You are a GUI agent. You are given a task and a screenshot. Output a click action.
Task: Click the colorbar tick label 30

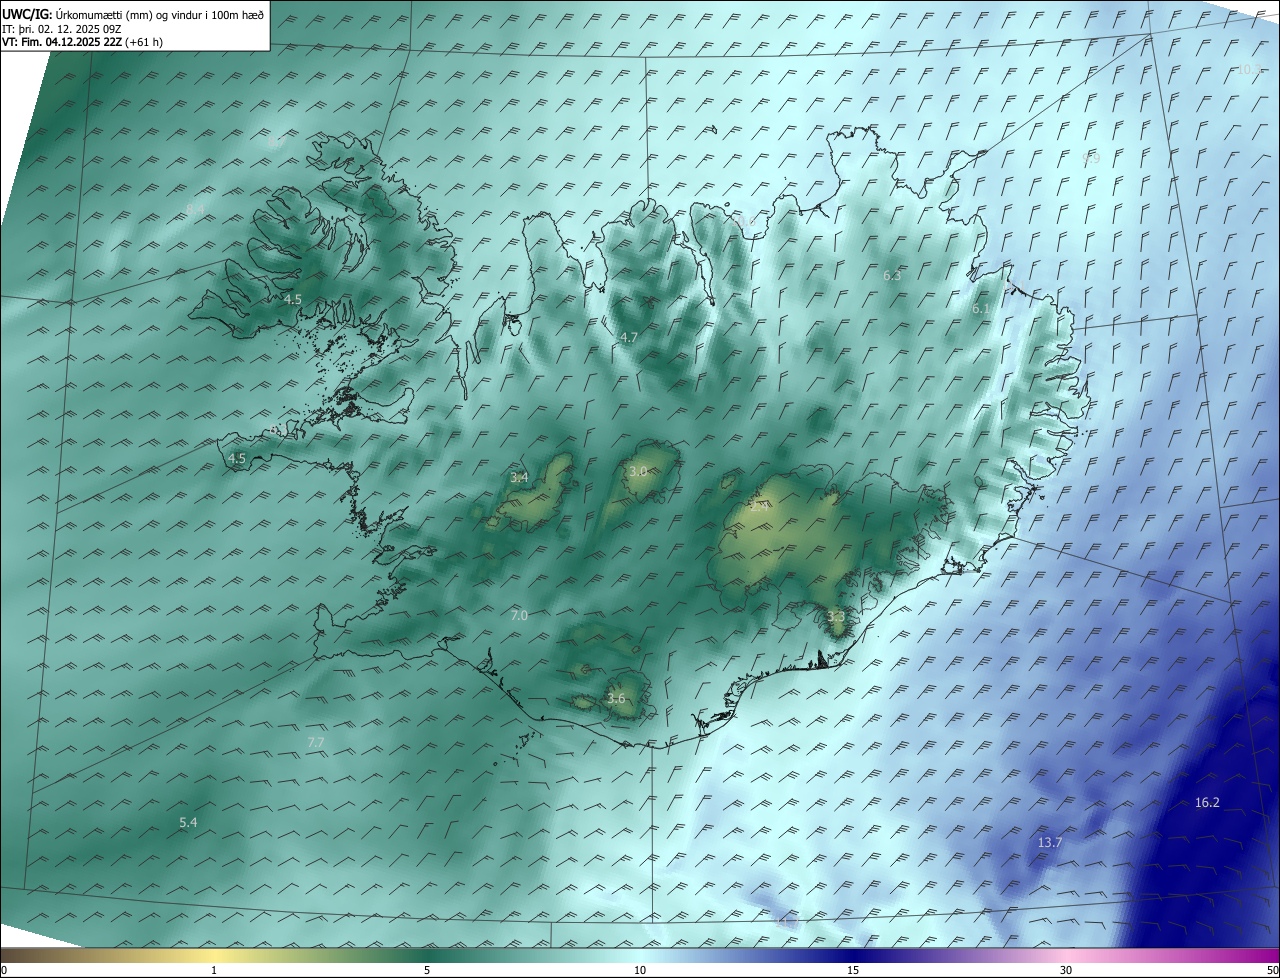pos(1066,970)
